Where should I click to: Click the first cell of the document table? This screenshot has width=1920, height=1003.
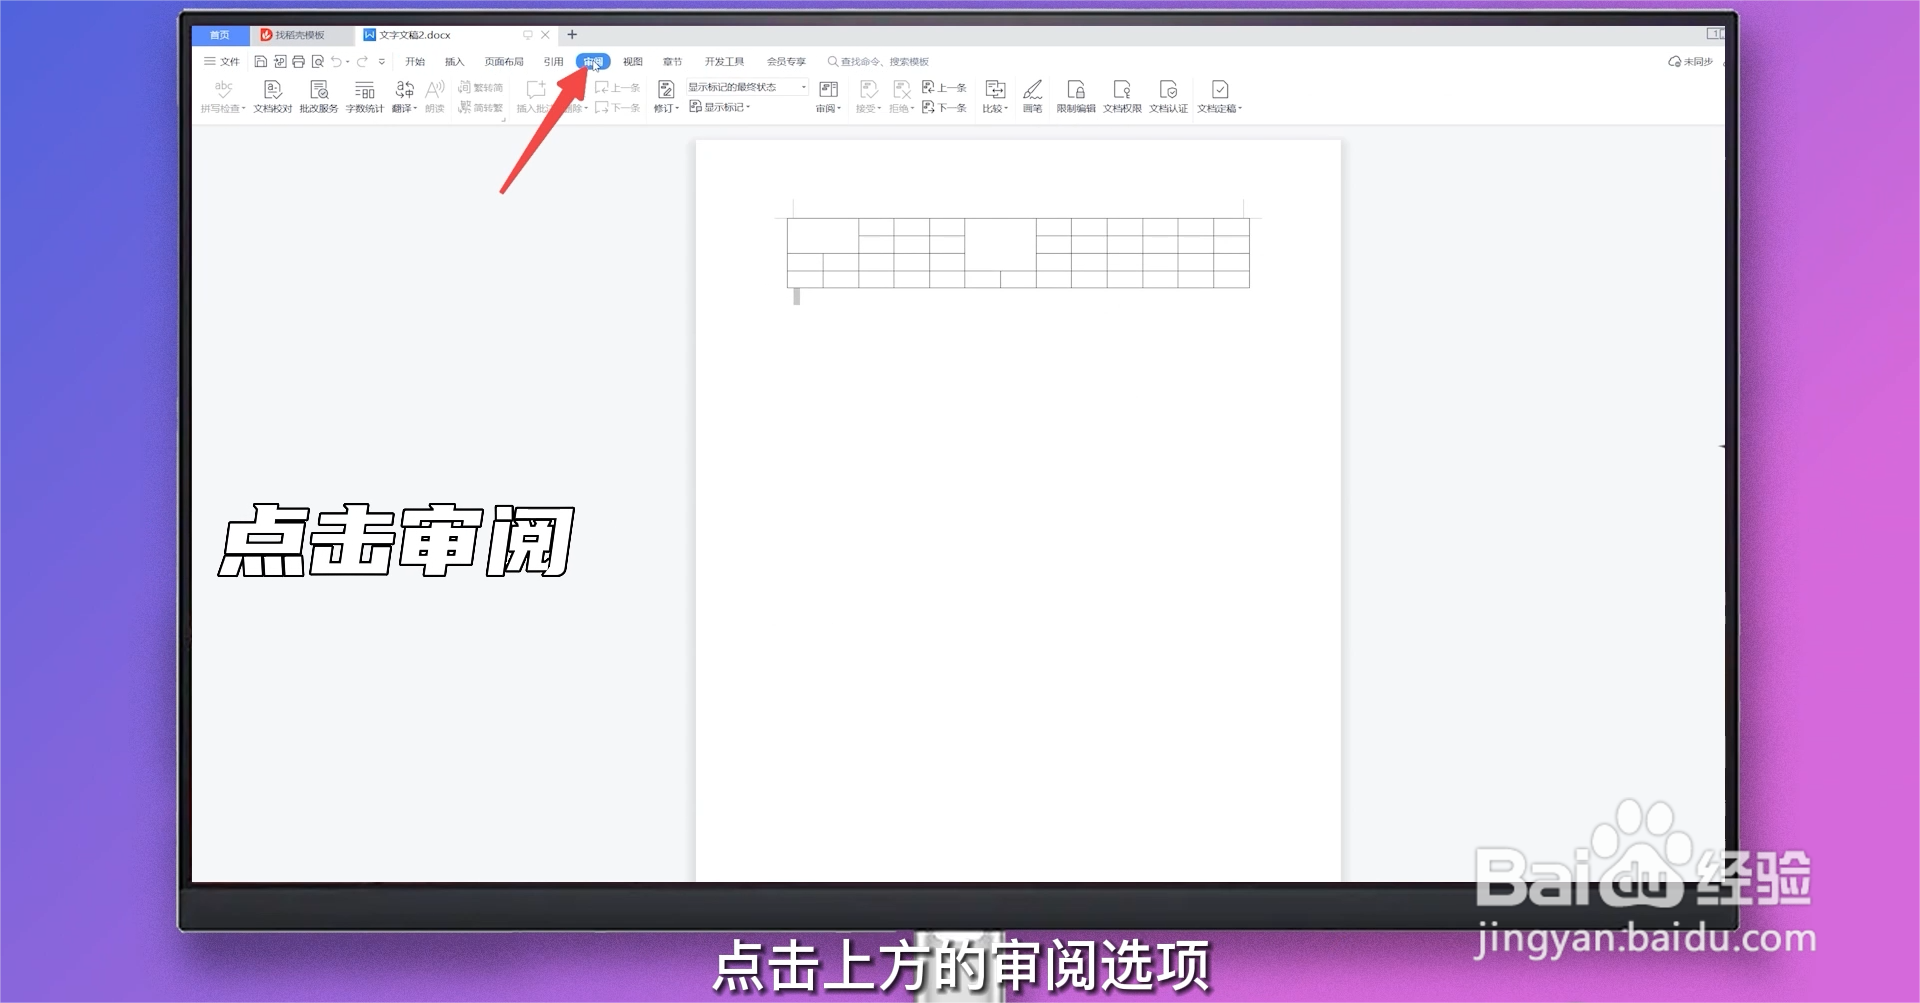coord(823,236)
